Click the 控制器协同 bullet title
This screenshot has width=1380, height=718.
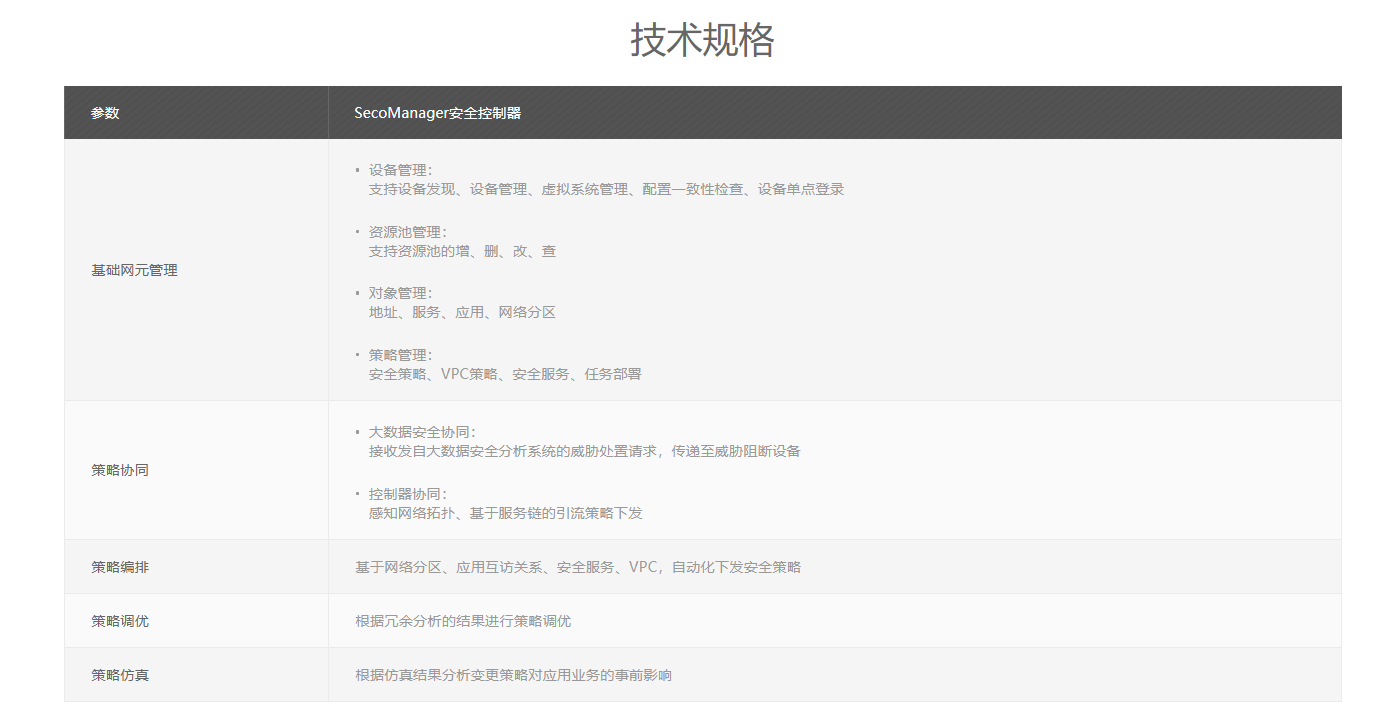point(407,494)
